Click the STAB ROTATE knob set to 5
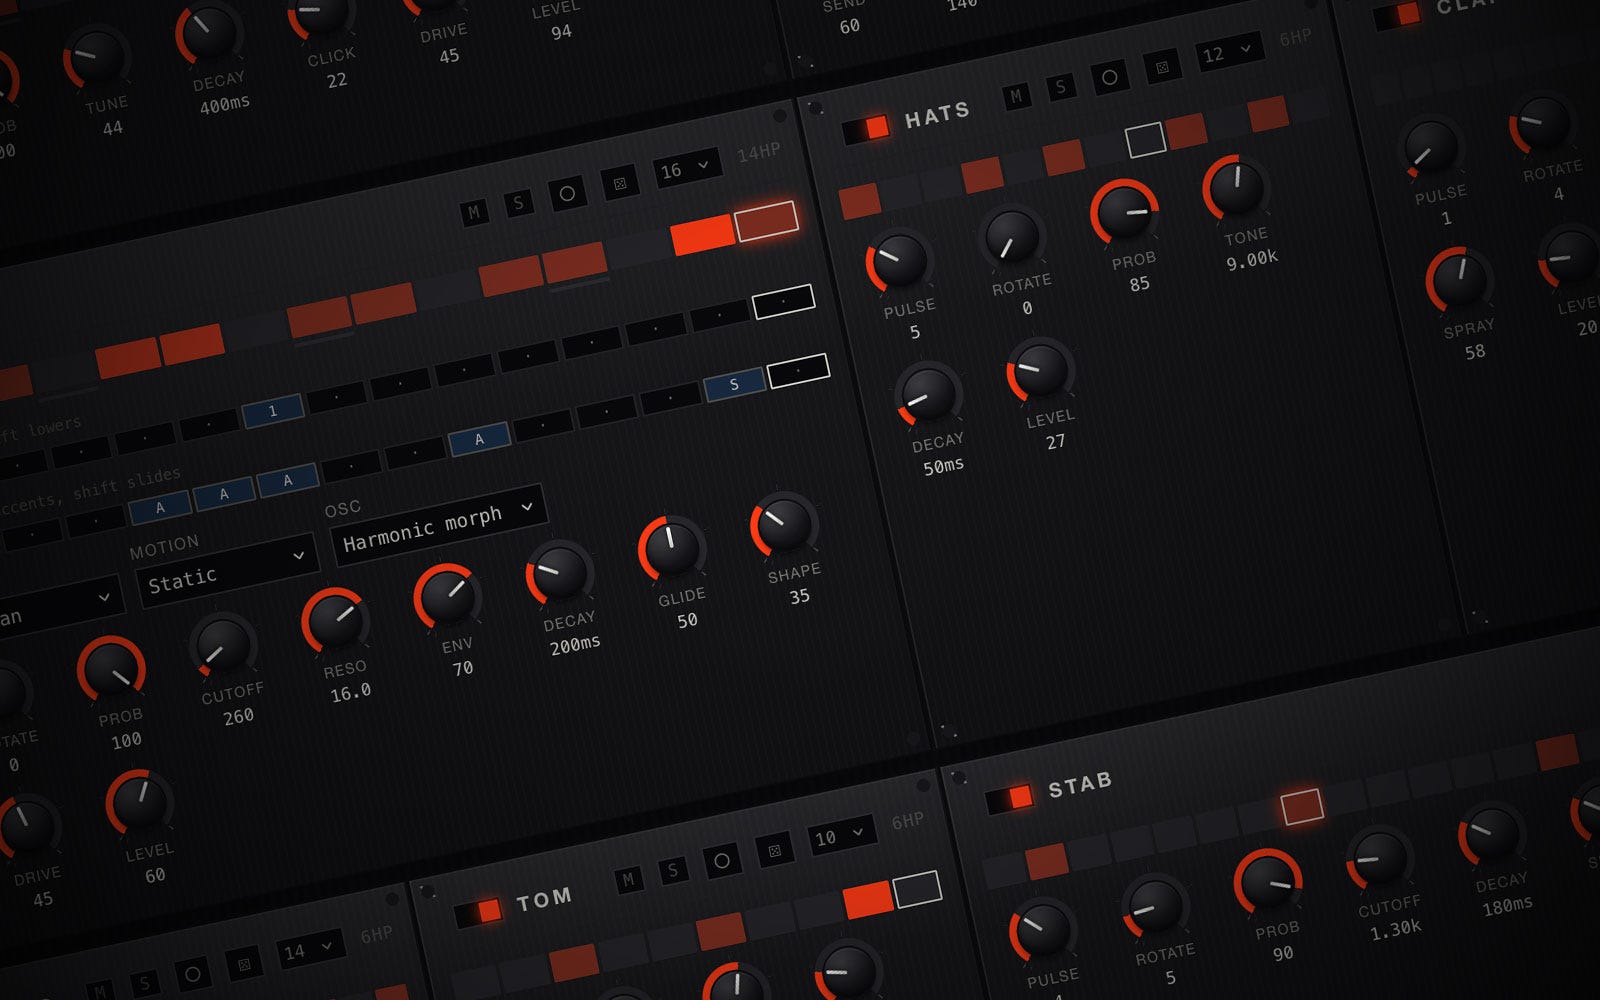The image size is (1600, 1000). pyautogui.click(x=1155, y=907)
